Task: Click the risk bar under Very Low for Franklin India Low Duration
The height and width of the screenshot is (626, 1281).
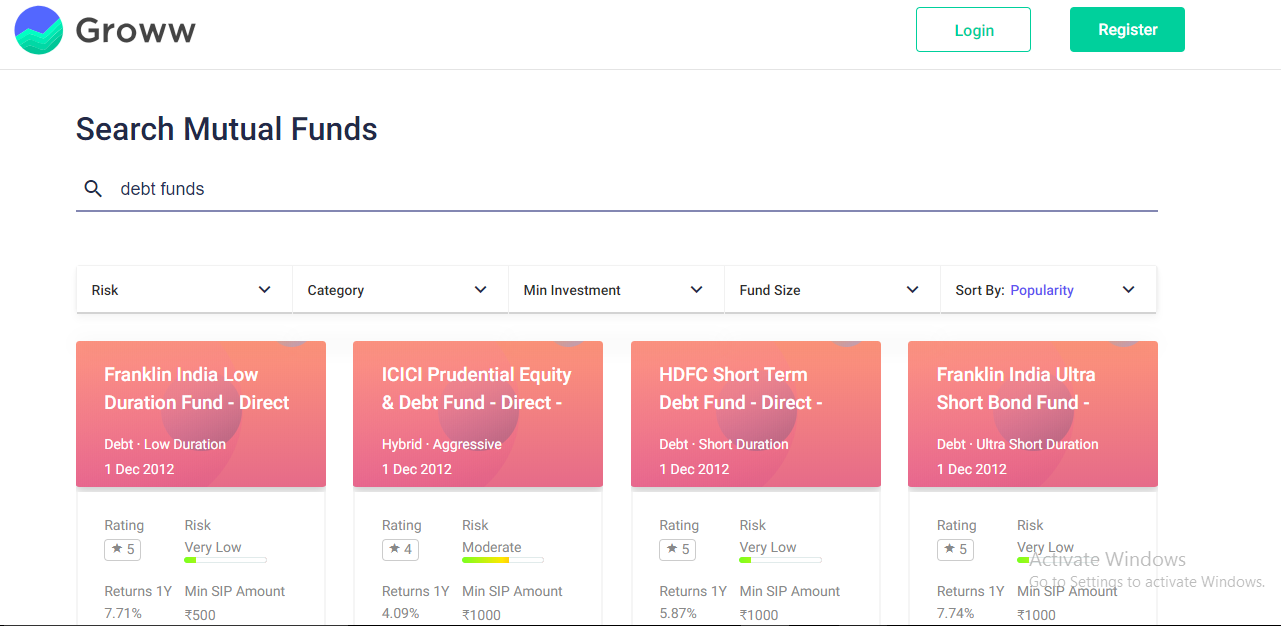Action: [x=225, y=560]
